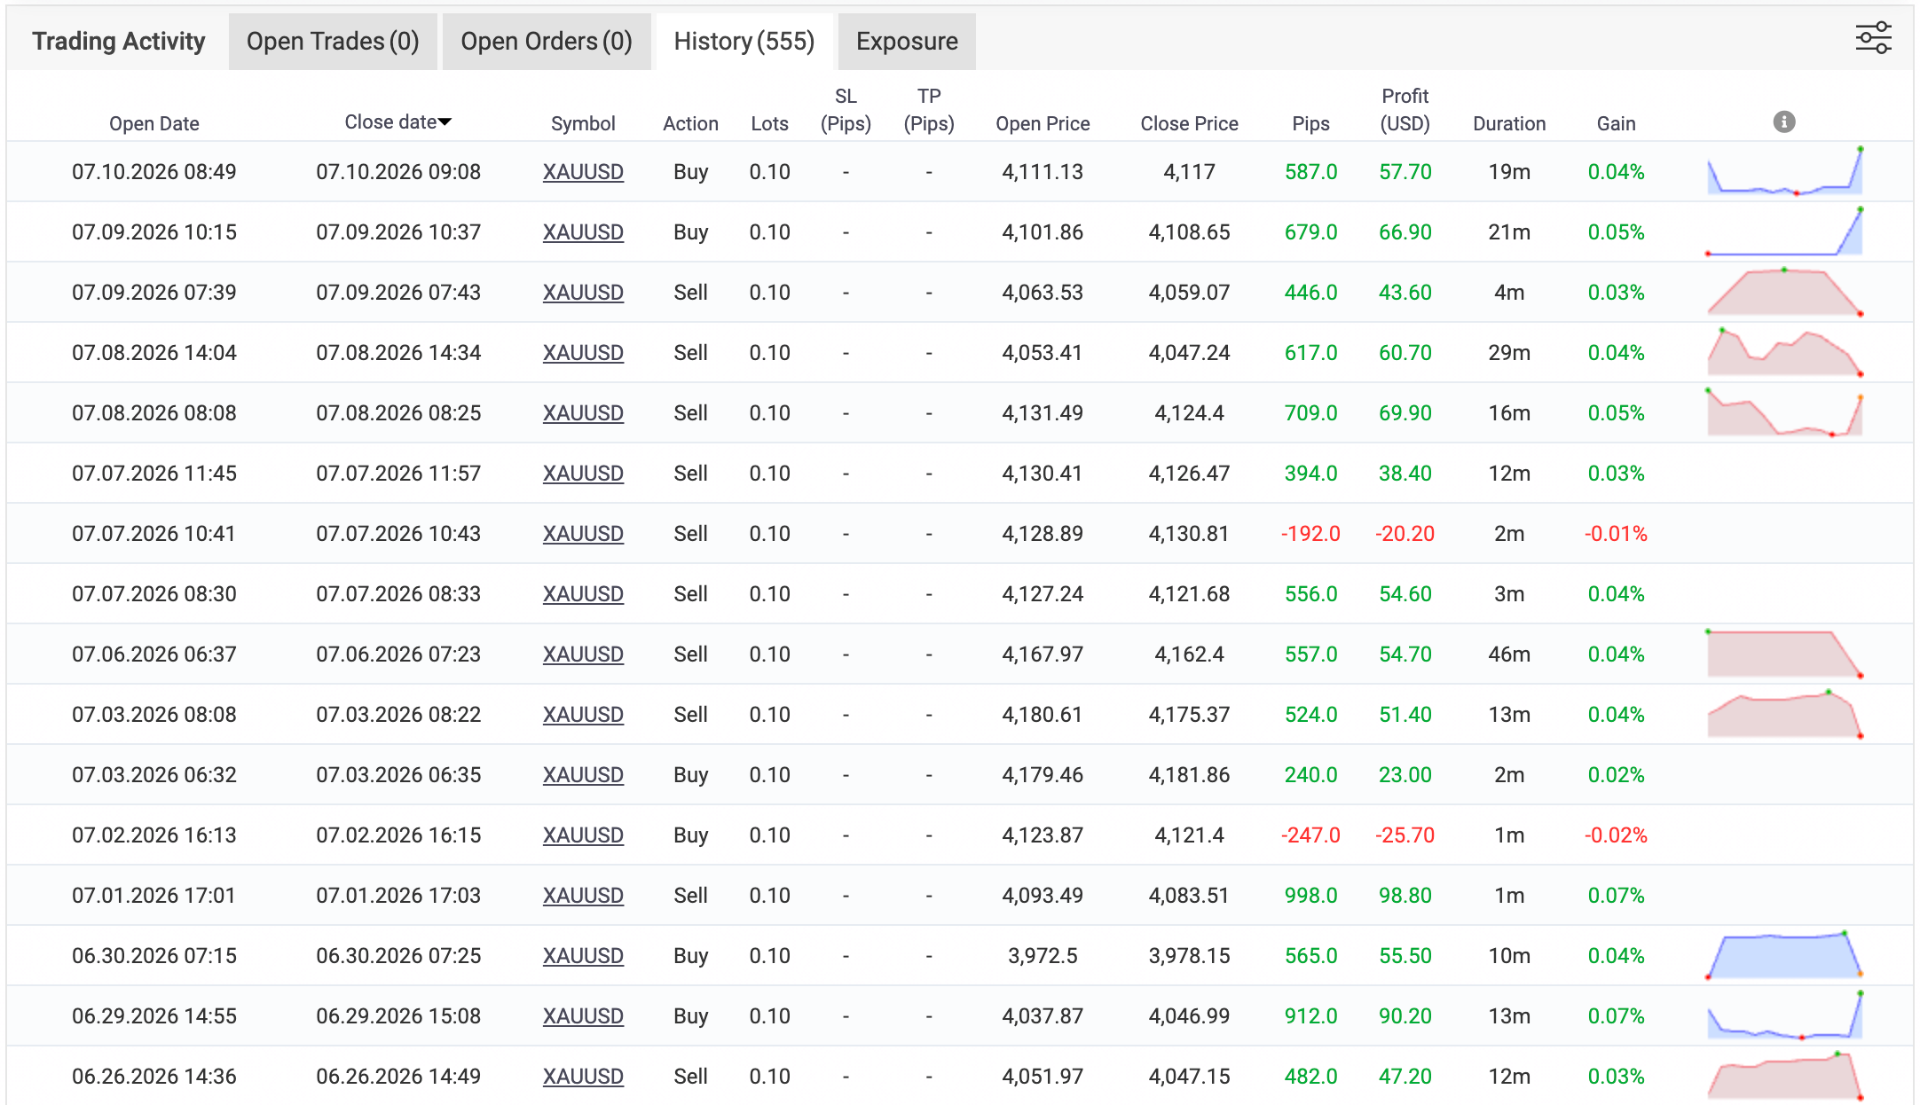Switch to Open Orders (0) tab

click(x=546, y=41)
